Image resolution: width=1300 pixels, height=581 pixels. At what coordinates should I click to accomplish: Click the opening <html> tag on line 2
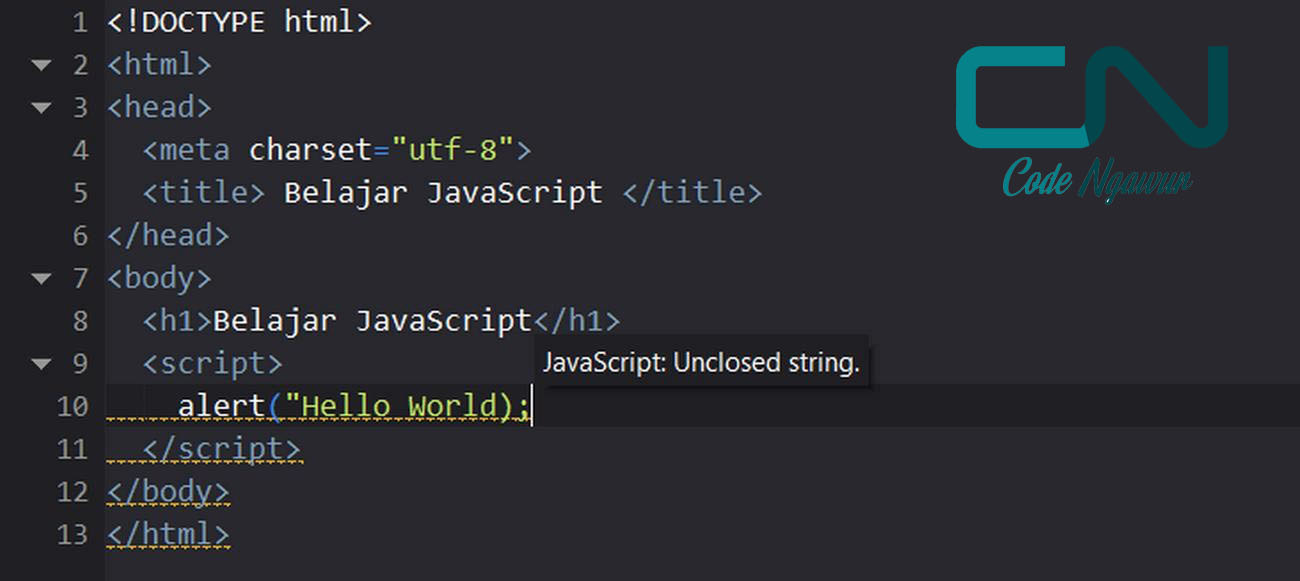tap(159, 65)
